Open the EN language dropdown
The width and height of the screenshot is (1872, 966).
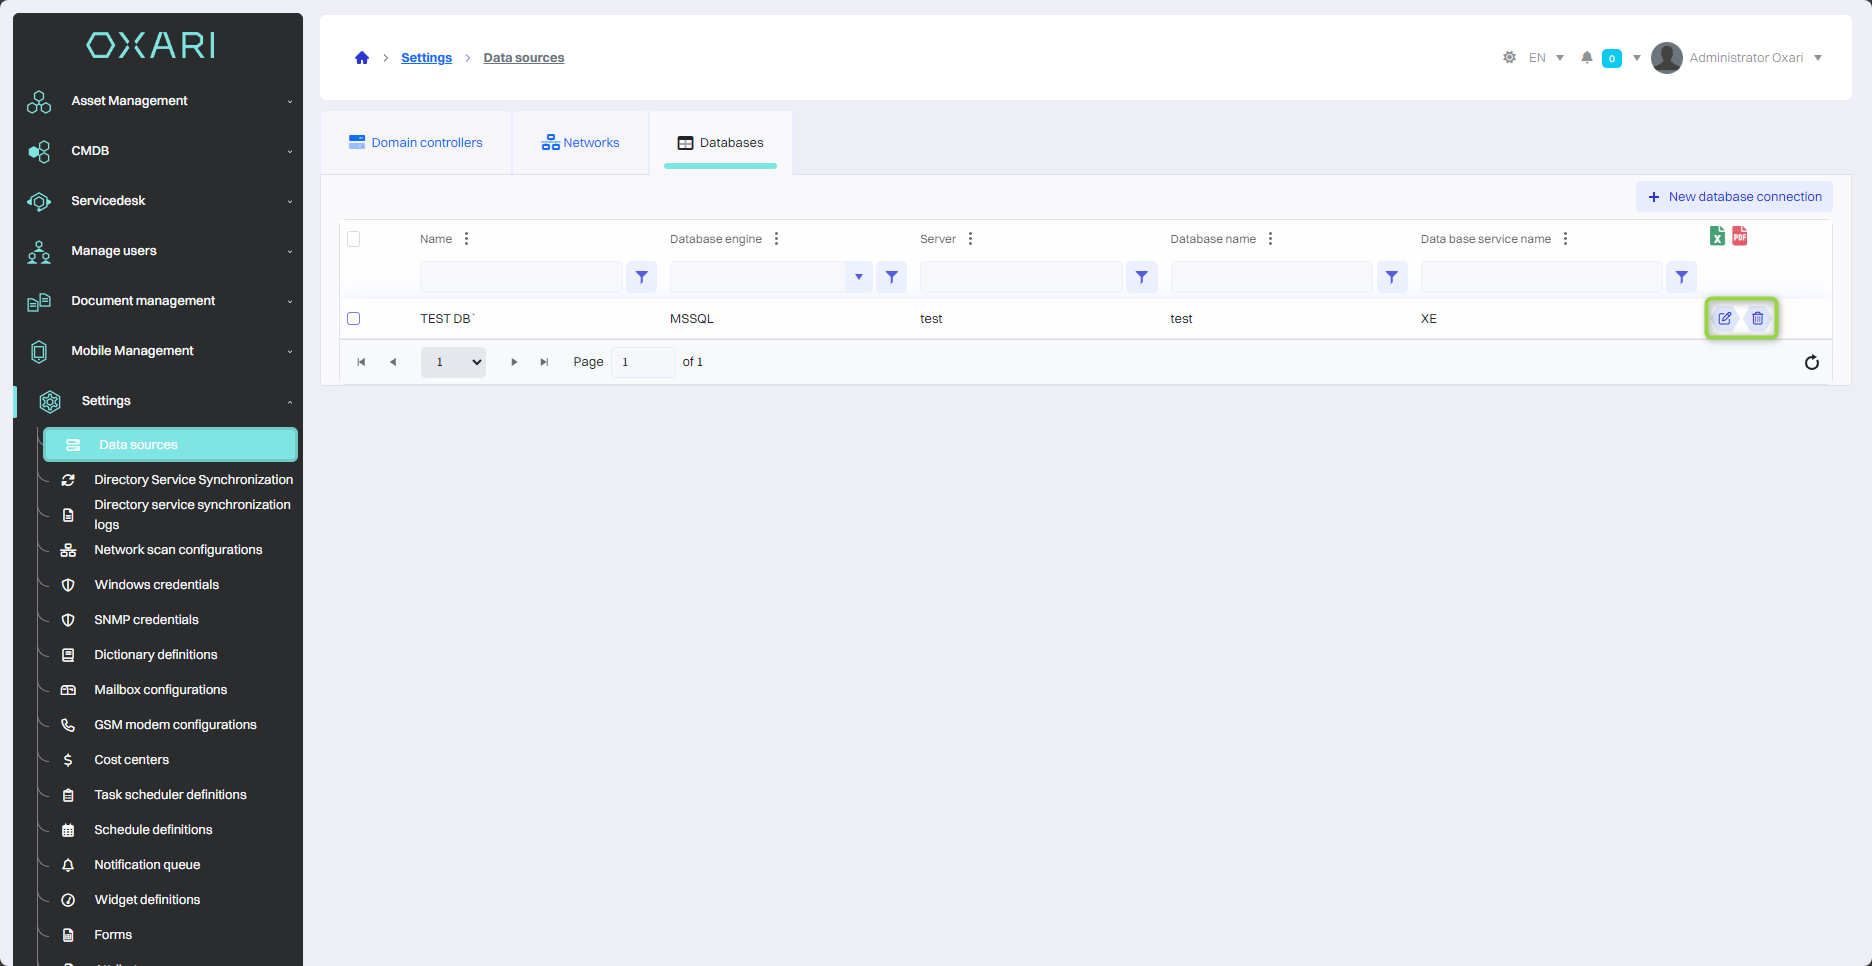point(1546,58)
